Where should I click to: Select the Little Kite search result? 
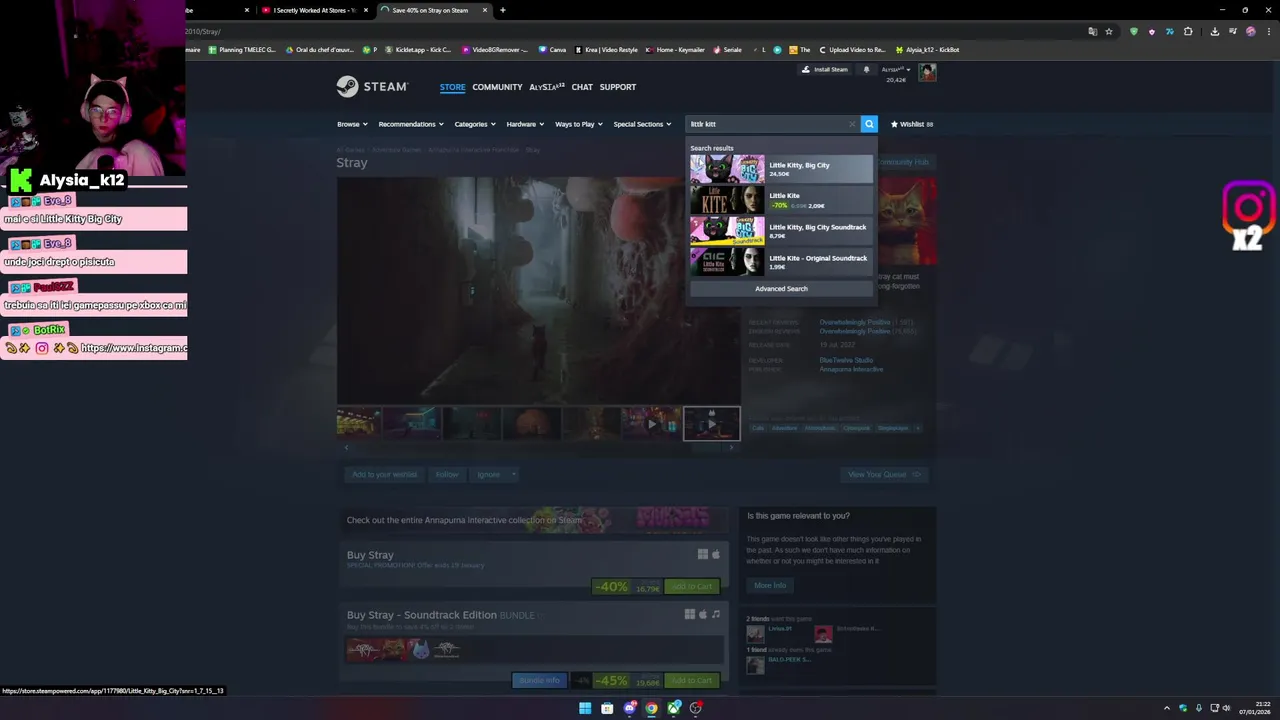[781, 200]
